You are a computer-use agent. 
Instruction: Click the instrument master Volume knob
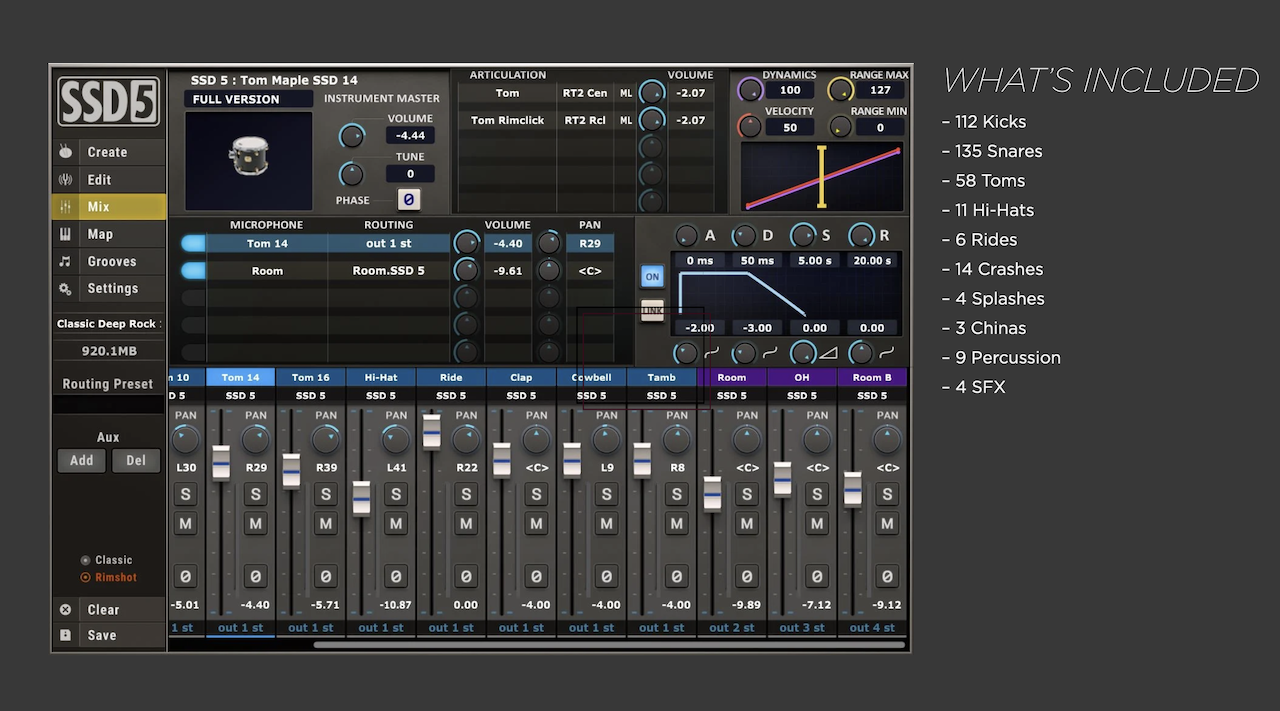click(352, 136)
